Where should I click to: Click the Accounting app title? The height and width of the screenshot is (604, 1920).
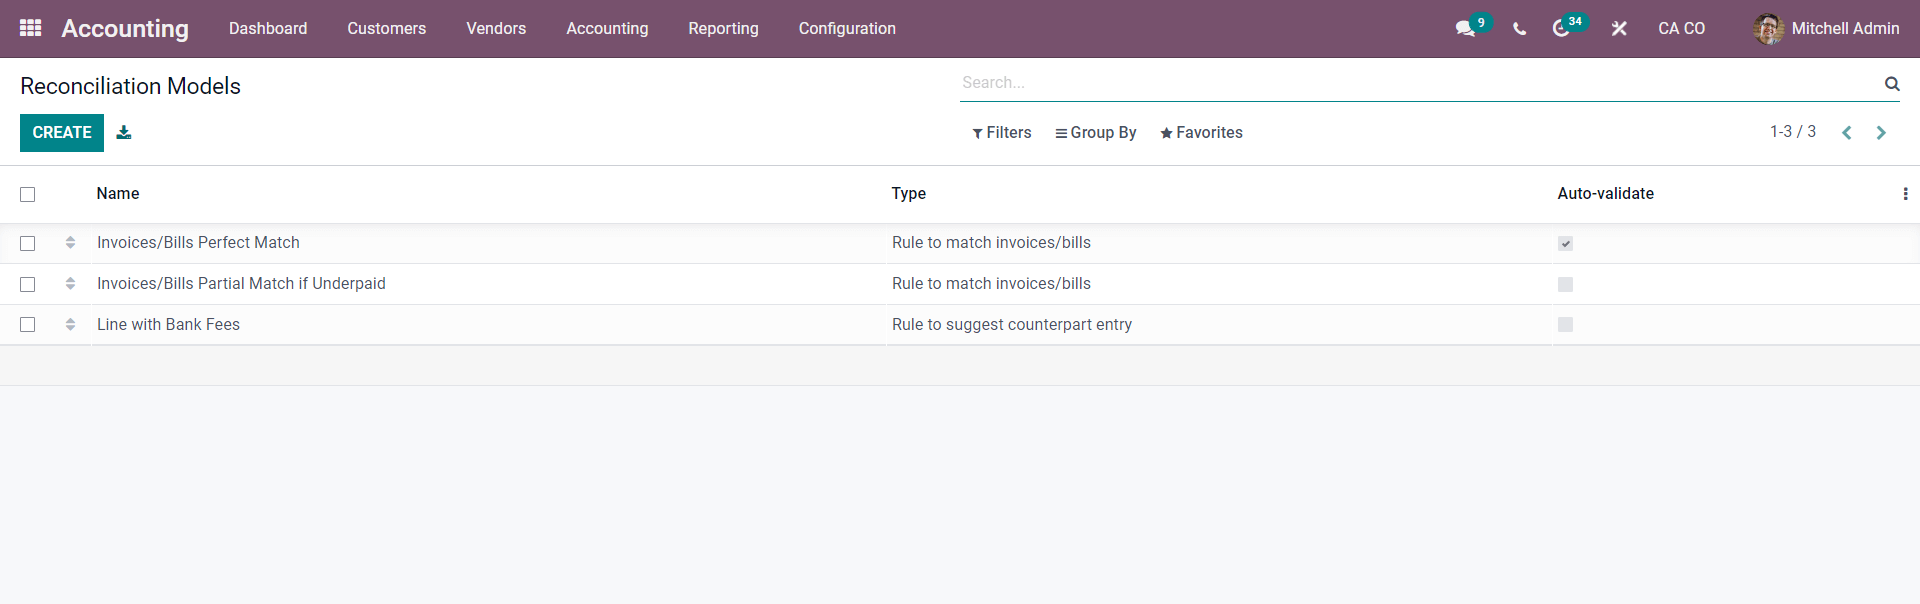click(125, 29)
